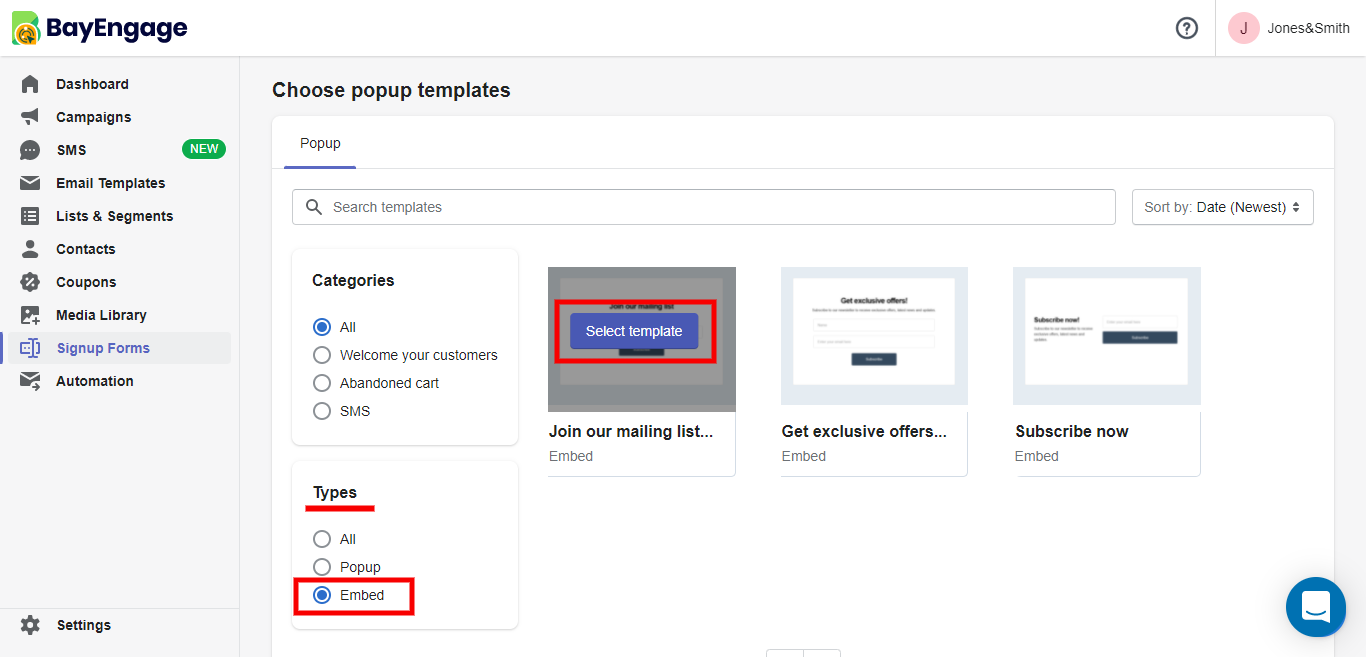This screenshot has width=1366, height=657.
Task: Click the Signup Forms icon
Action: pos(30,348)
